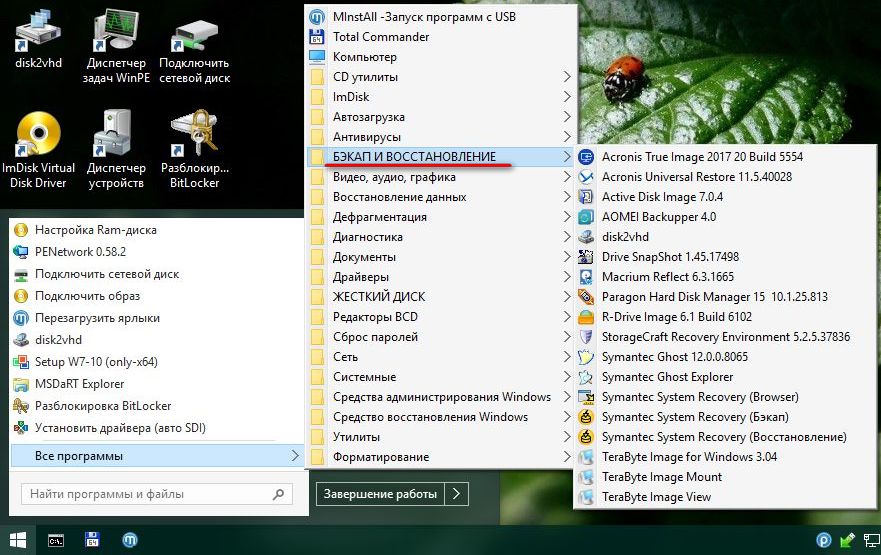Click the MInstAll icon in programs list
This screenshot has width=881, height=555.
pyautogui.click(x=317, y=17)
